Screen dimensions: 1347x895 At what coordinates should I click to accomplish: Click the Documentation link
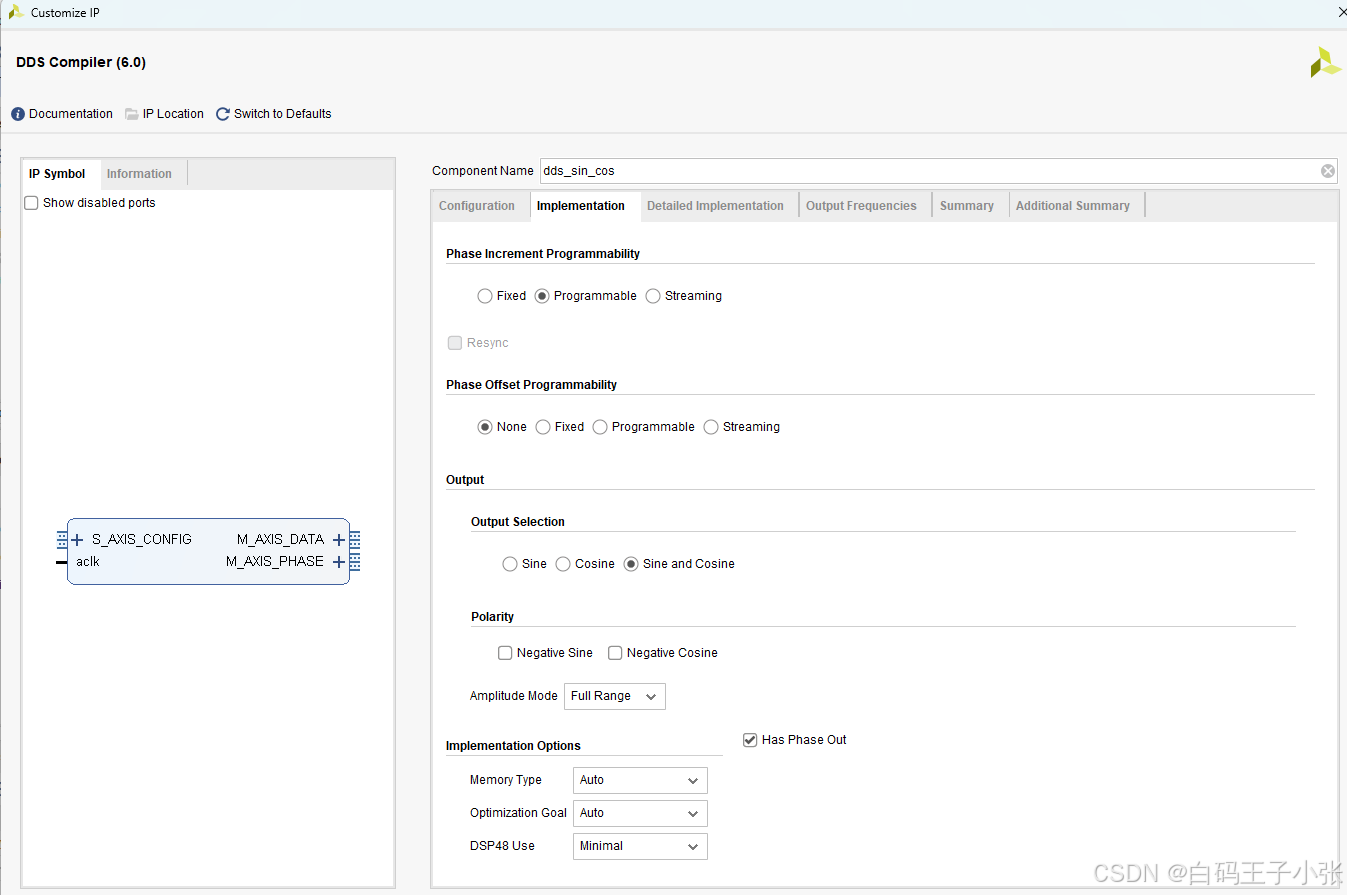coord(71,114)
